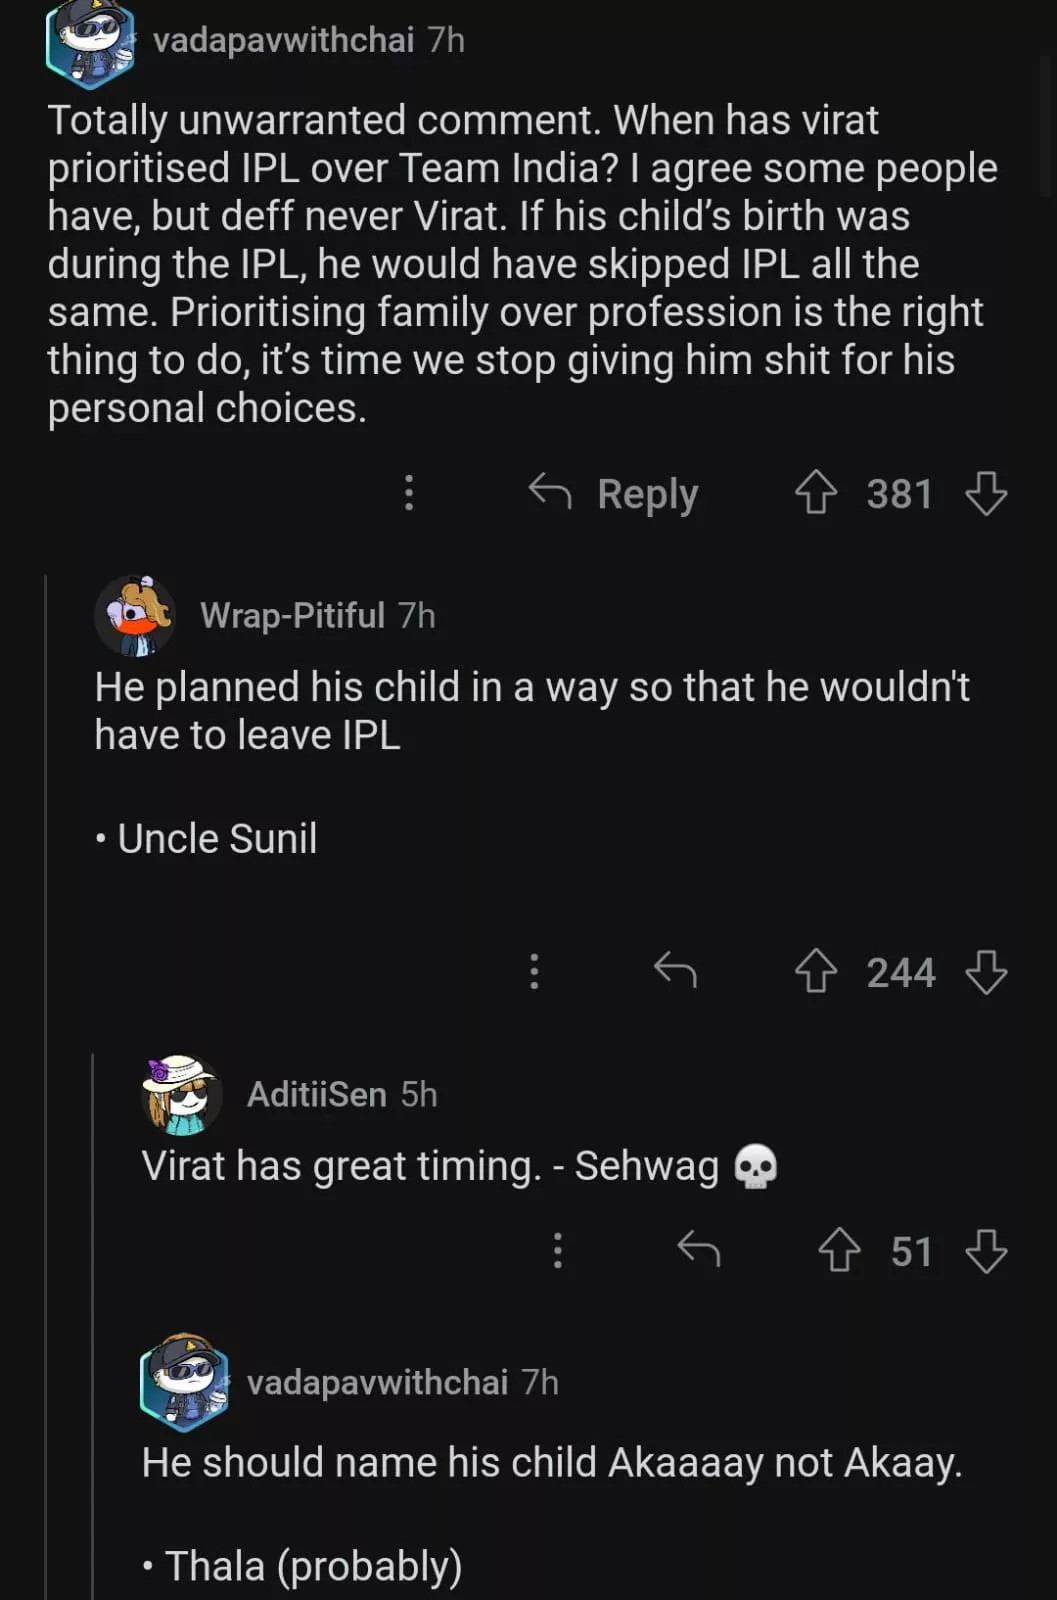Reply to vadapavwithchai's top comment
The image size is (1057, 1600).
614,493
